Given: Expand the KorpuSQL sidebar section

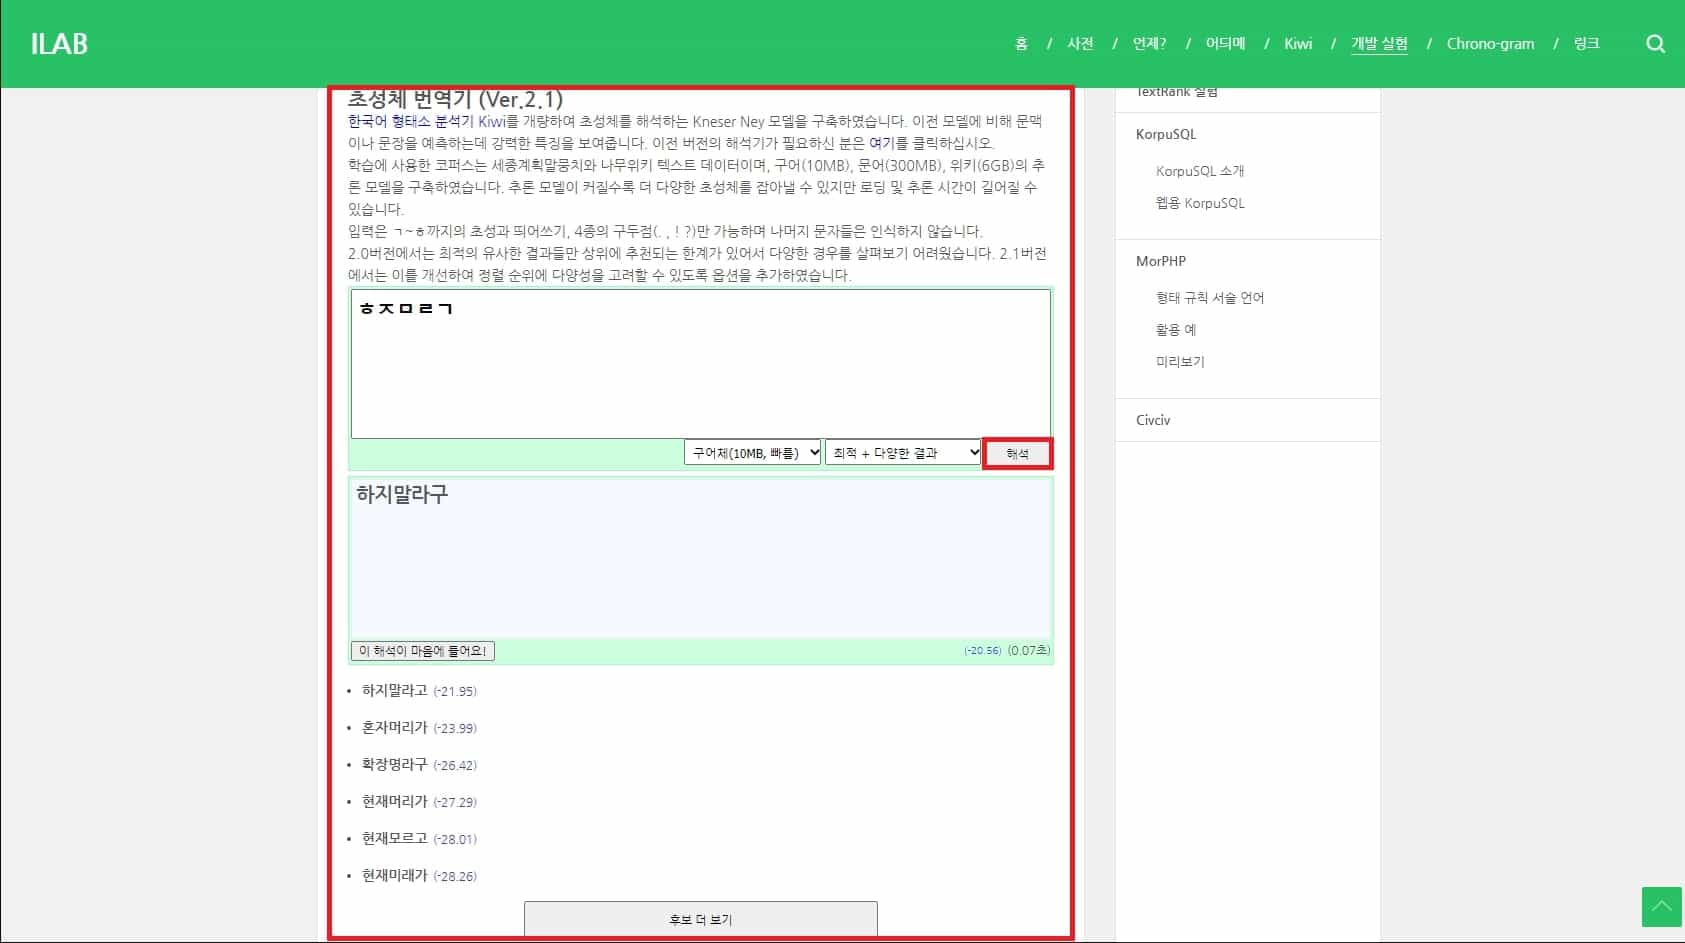Looking at the screenshot, I should point(1166,133).
